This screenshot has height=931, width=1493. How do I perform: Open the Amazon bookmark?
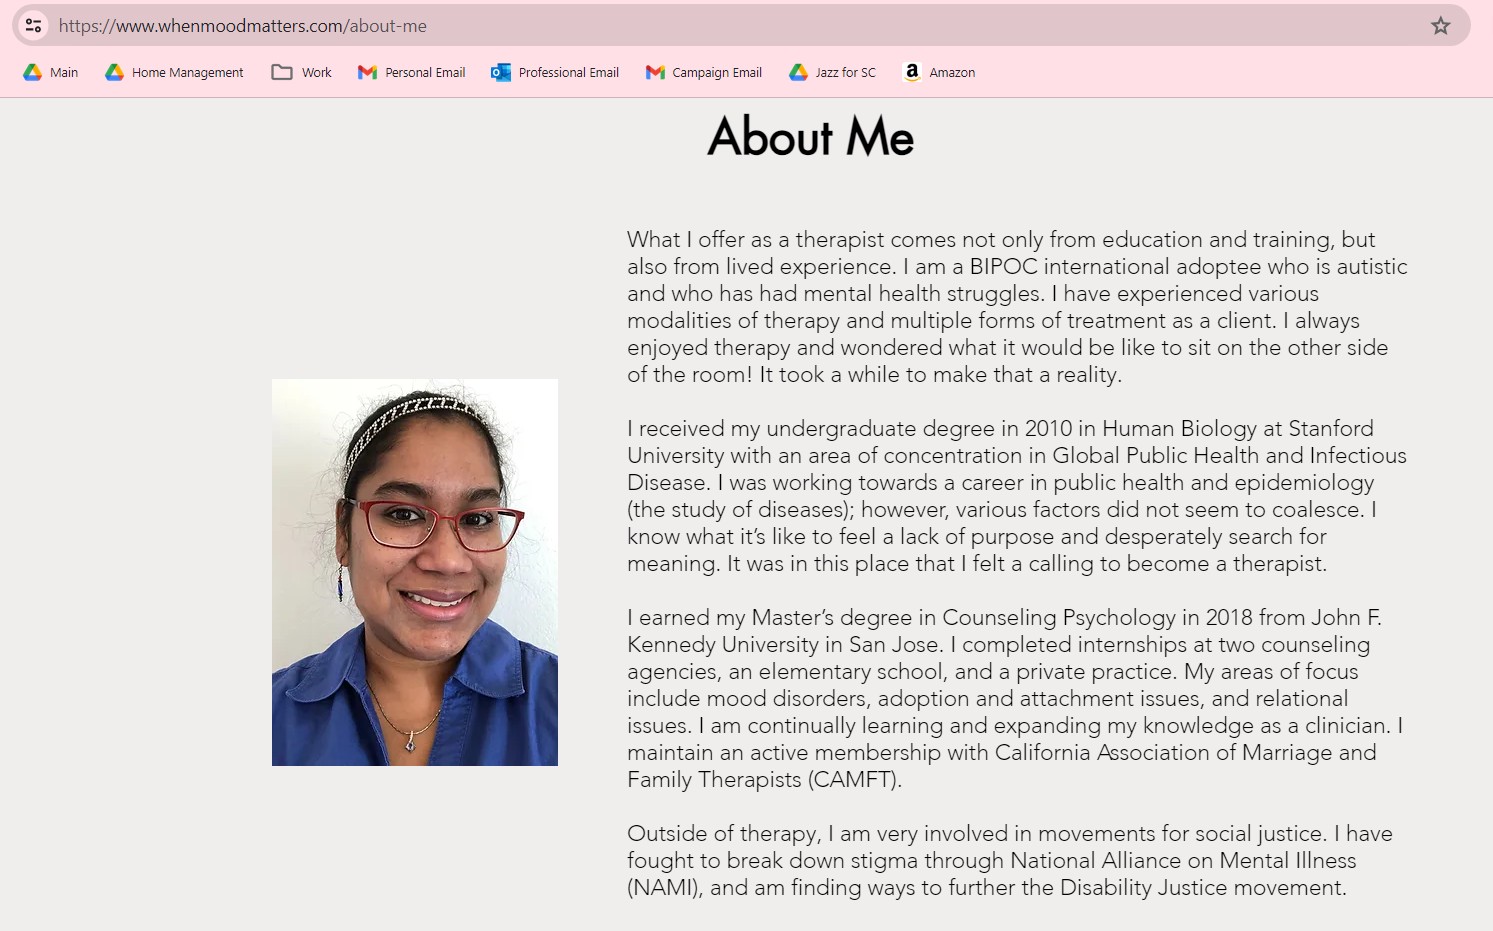click(939, 72)
